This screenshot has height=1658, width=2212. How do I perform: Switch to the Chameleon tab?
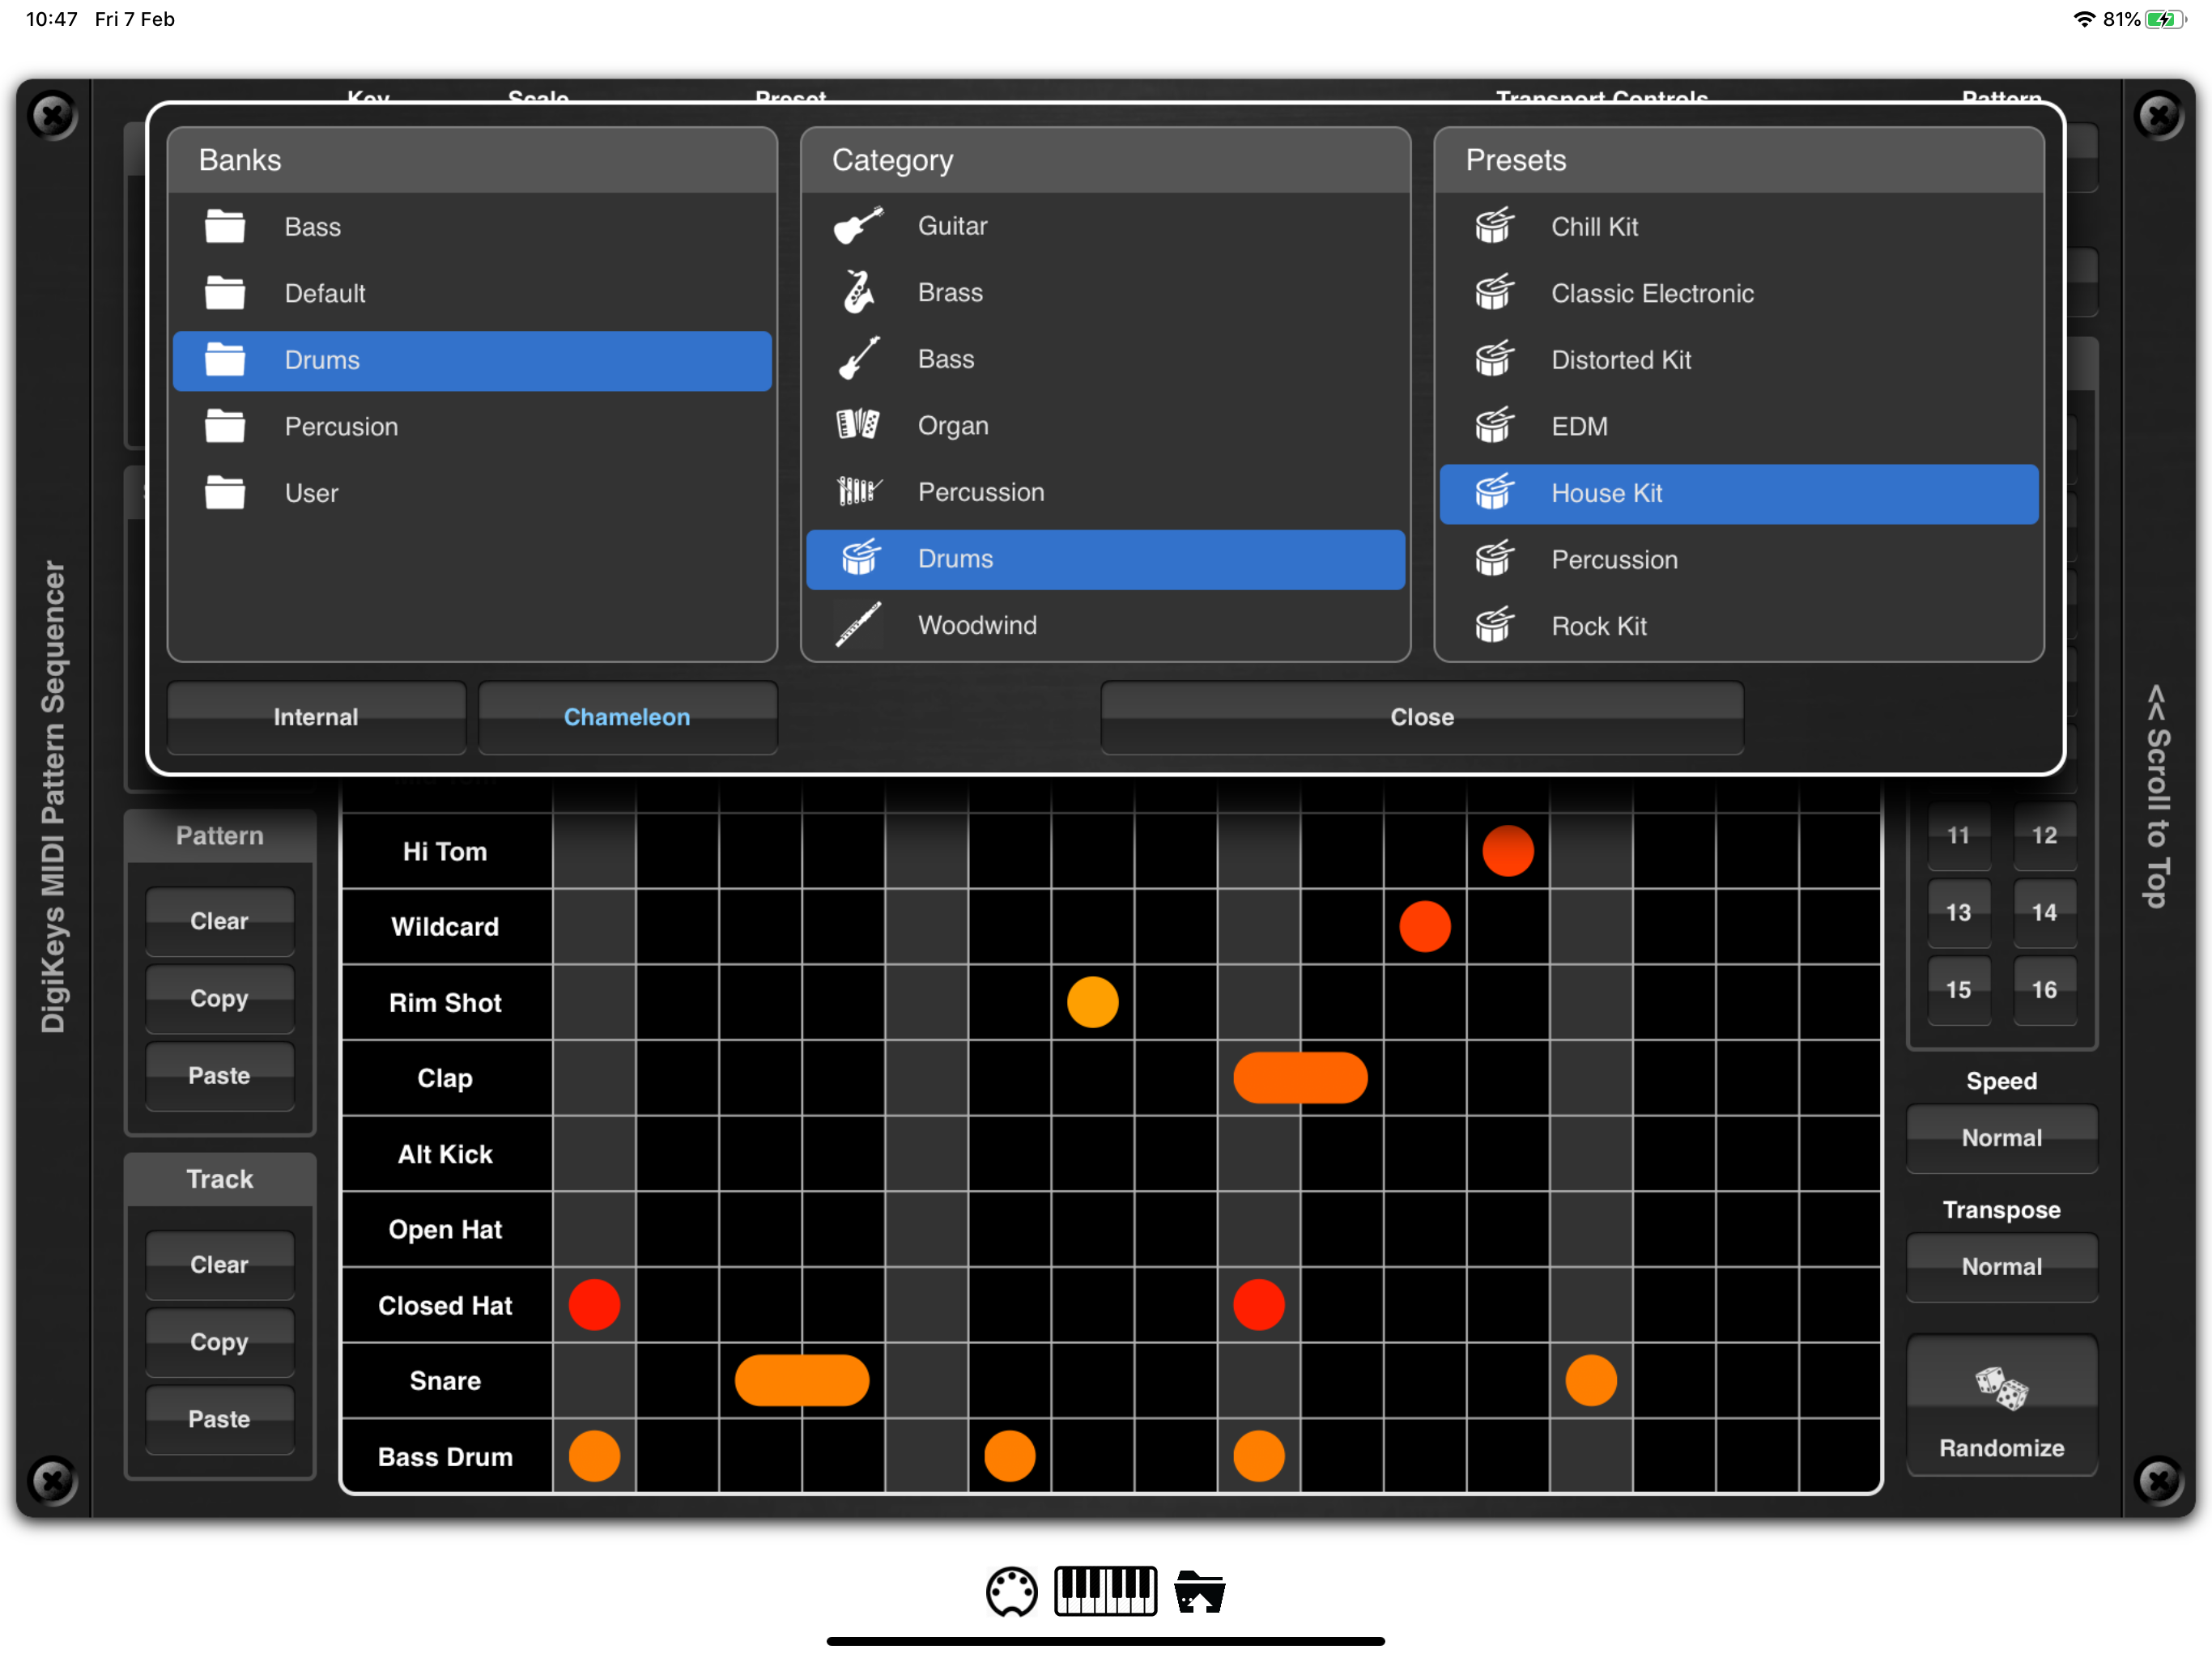point(627,717)
